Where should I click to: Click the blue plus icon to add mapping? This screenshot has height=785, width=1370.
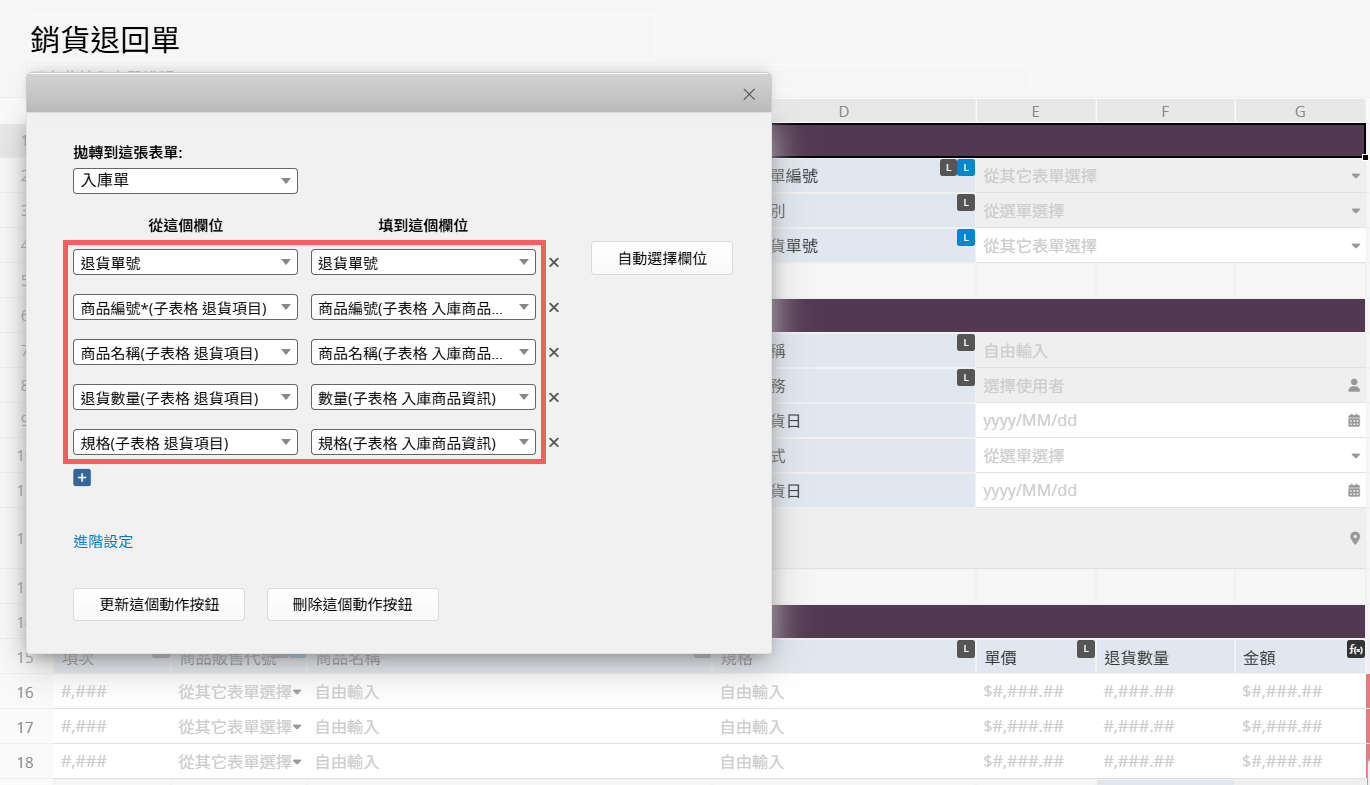pos(82,478)
